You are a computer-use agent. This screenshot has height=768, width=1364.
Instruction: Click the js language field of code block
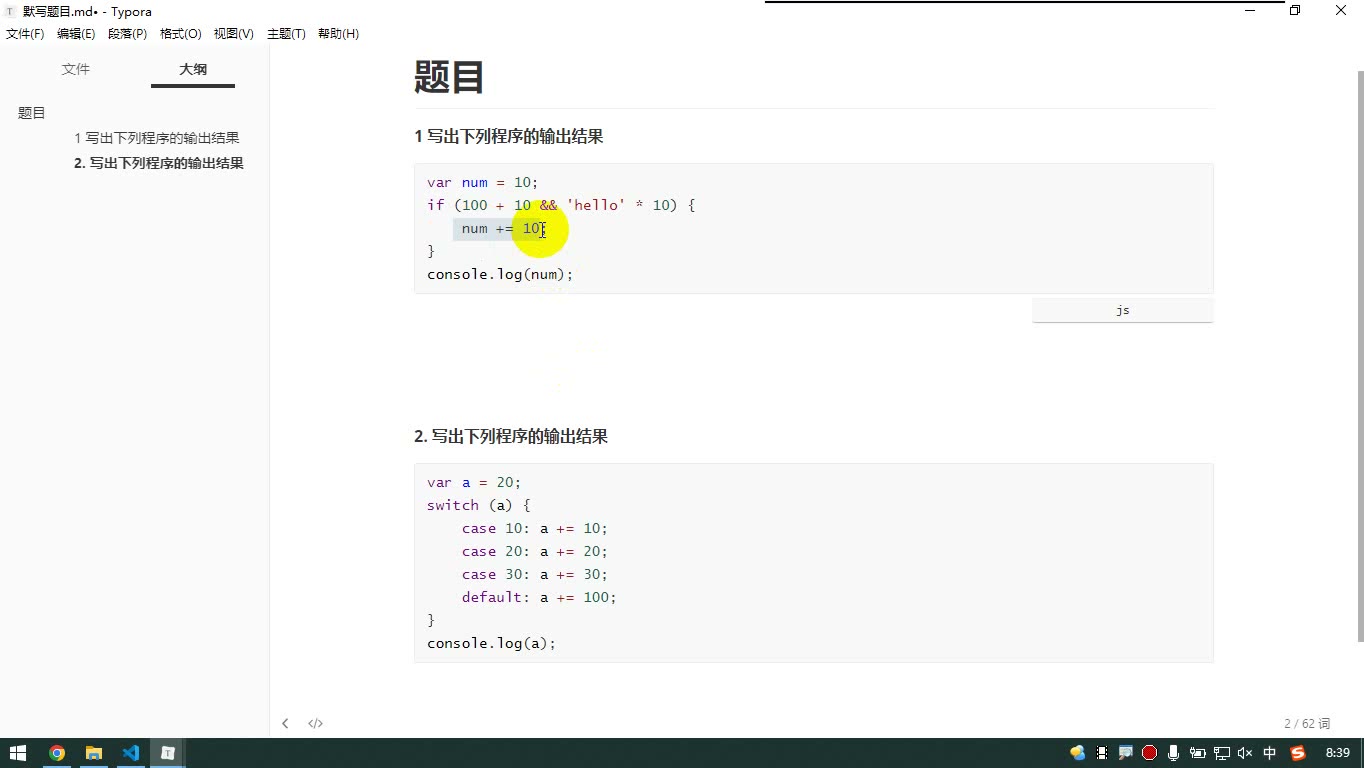1122,310
